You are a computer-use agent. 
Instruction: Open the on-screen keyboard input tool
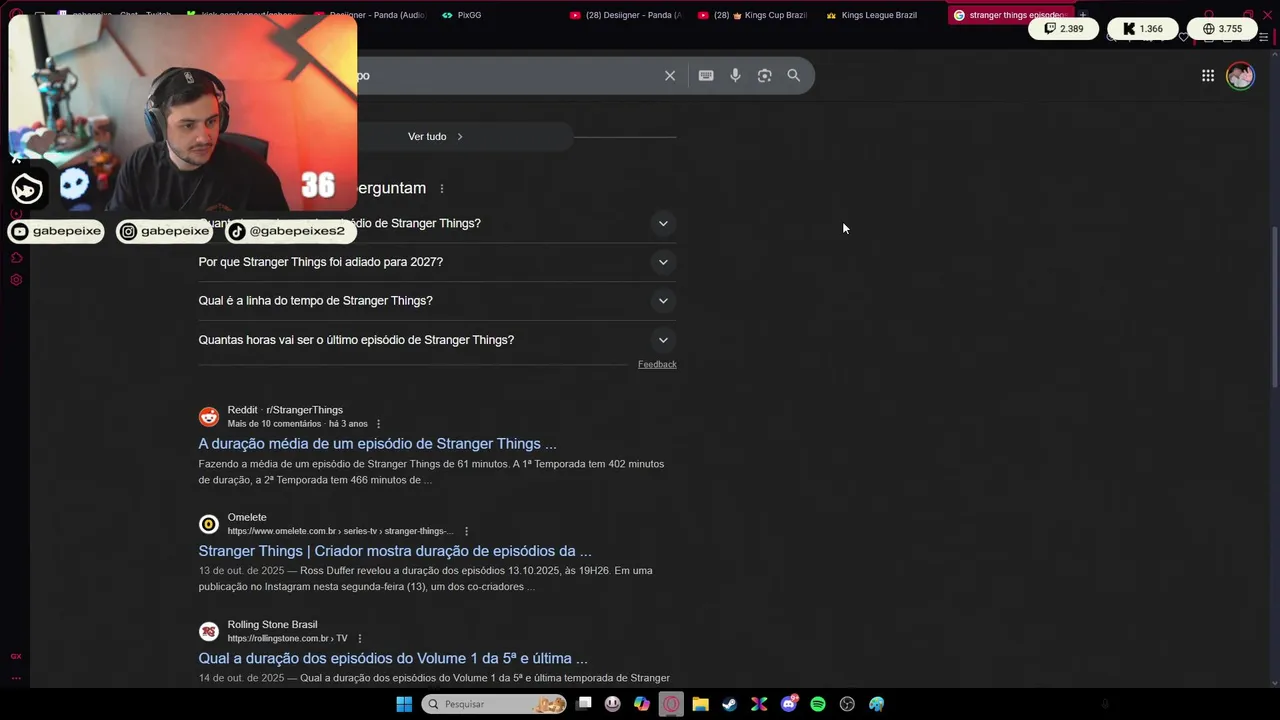(706, 76)
